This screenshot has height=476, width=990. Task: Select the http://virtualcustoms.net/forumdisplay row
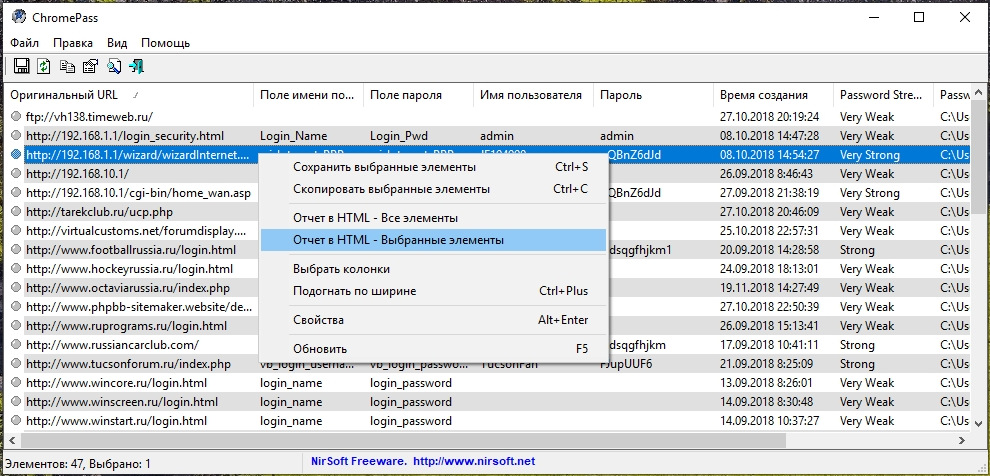click(x=487, y=230)
